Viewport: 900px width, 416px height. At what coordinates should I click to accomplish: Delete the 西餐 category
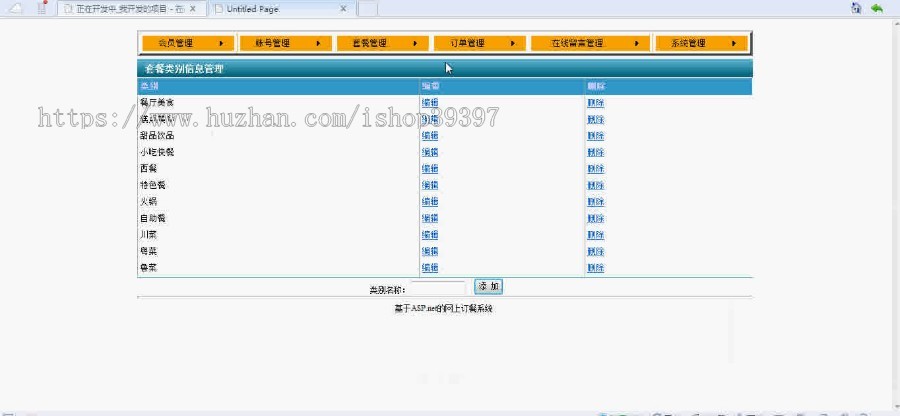click(x=596, y=169)
